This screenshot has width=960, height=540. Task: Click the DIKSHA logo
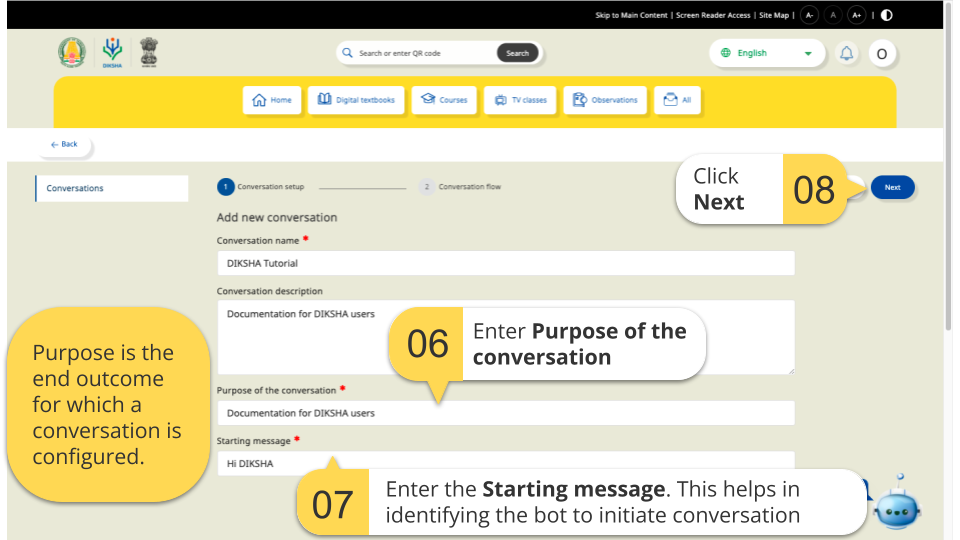[x=112, y=53]
